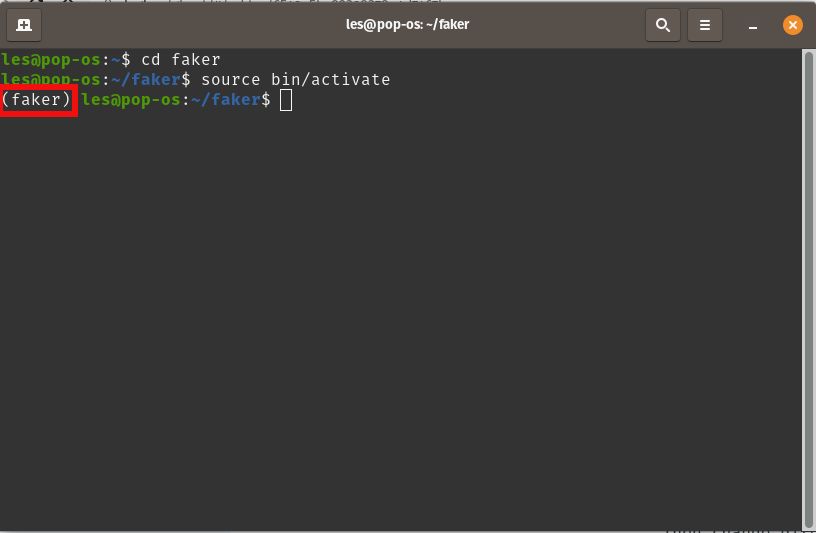Open a new terminal tab
The width and height of the screenshot is (816, 533).
[x=24, y=25]
